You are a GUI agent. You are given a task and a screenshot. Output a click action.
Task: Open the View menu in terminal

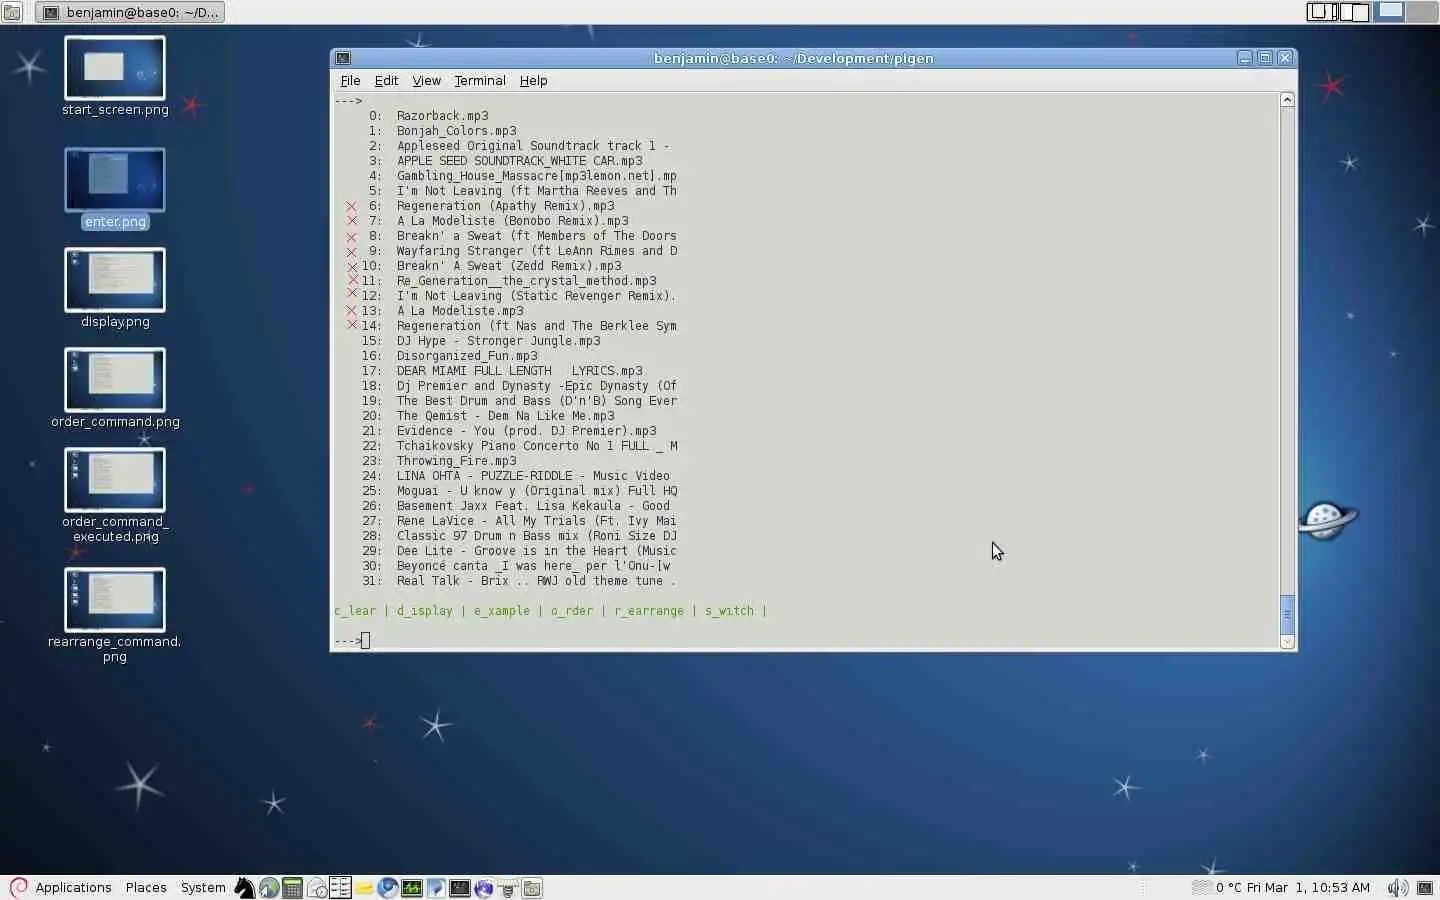pyautogui.click(x=426, y=81)
